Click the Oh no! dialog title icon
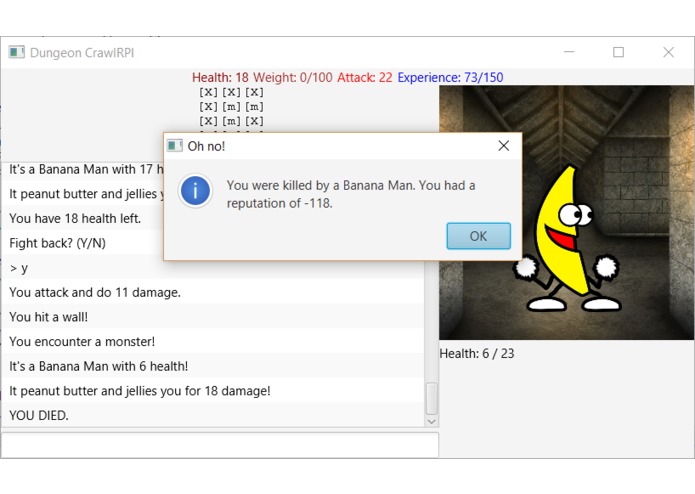The image size is (695, 494). coord(174,145)
